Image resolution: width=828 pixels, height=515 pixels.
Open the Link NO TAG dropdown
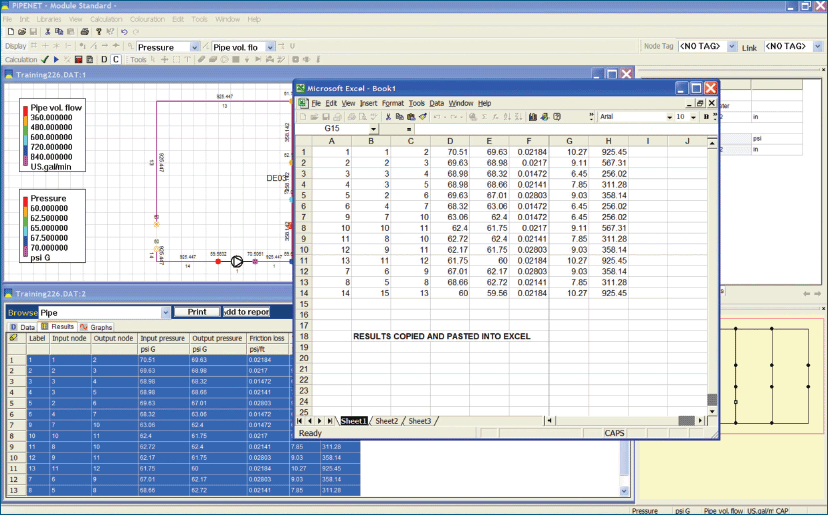817,46
